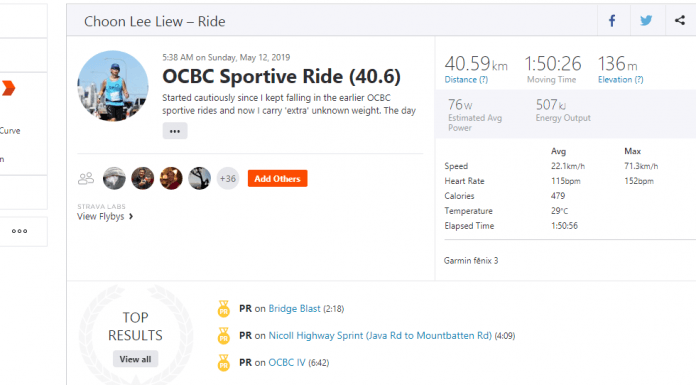Open the Distance help link
This screenshot has width=696, height=385.
[466, 79]
